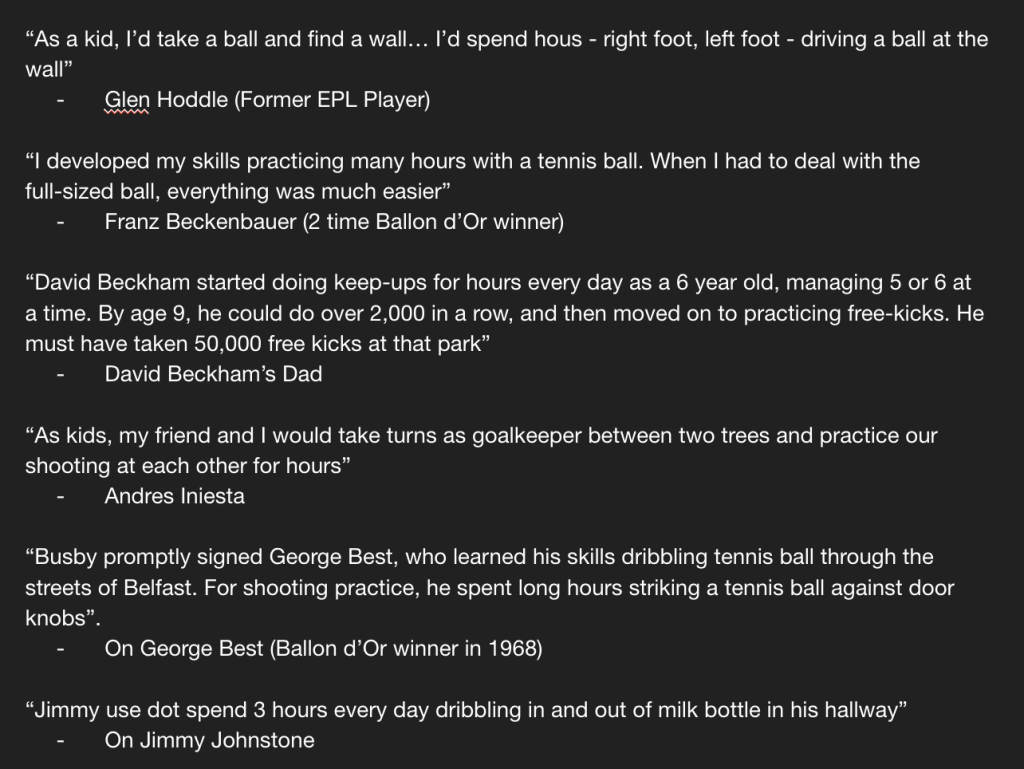This screenshot has height=769, width=1024.
Task: Click "(2 time Ballon d'Or winner)" text
Action: (433, 222)
